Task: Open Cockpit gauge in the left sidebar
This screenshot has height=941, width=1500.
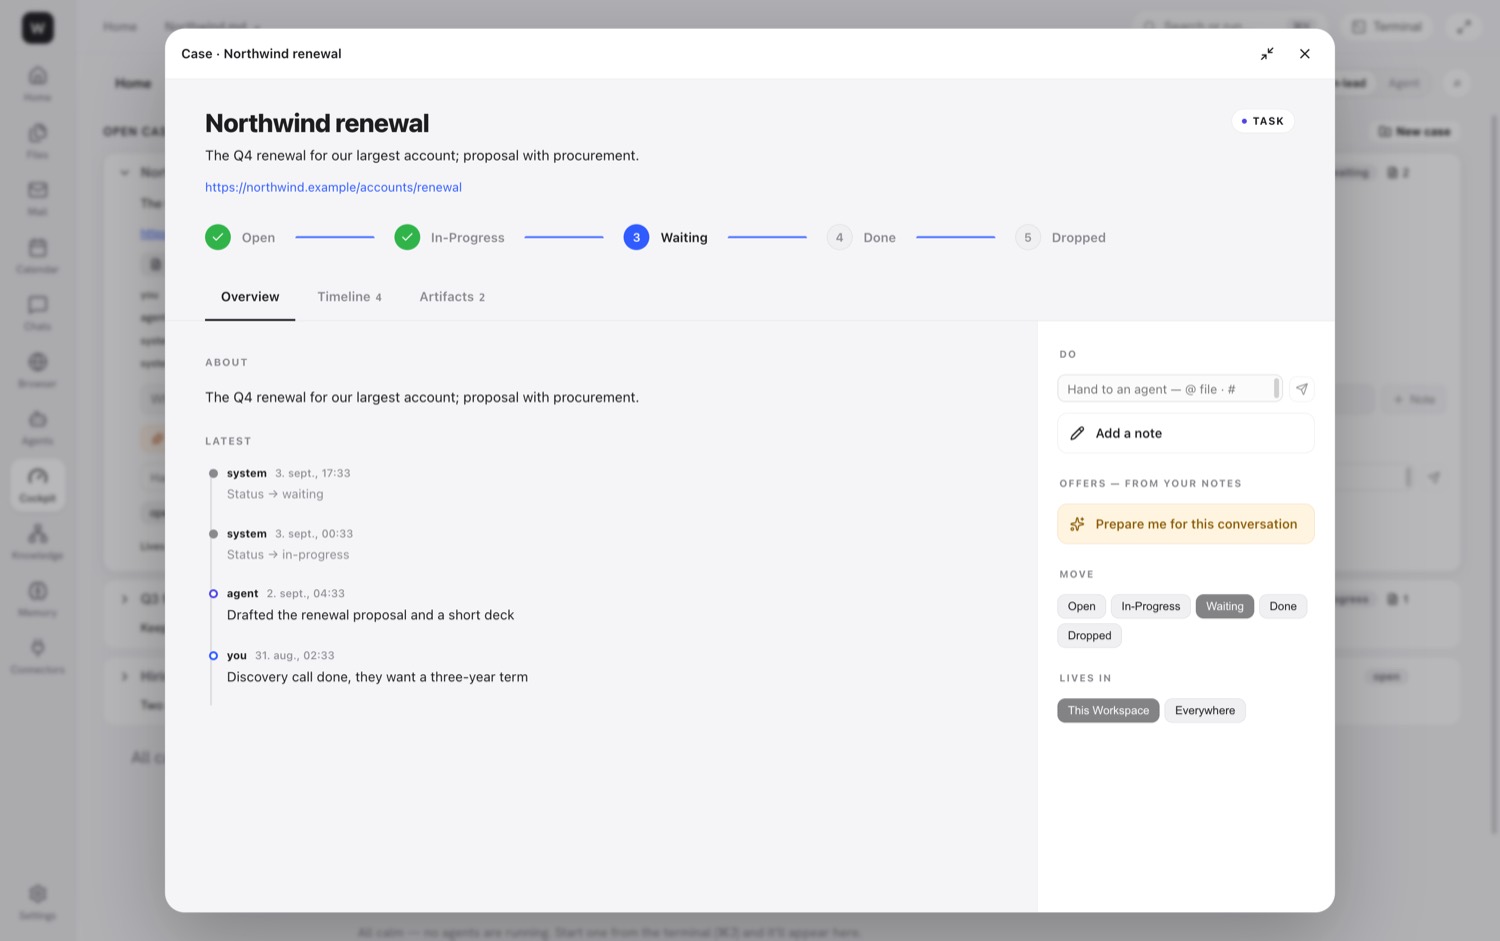Action: 38,484
